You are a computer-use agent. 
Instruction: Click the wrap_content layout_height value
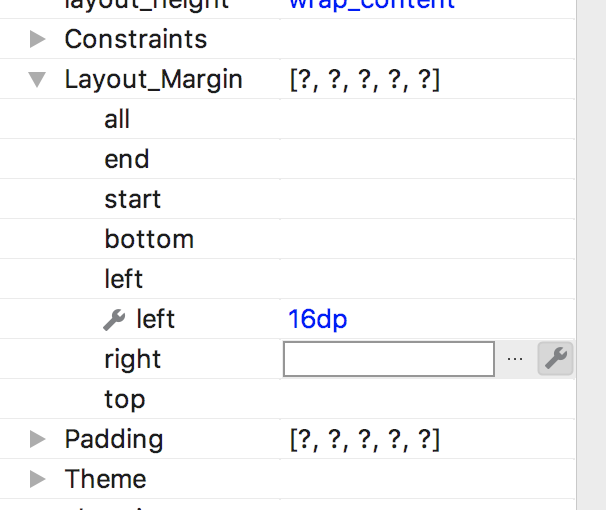click(372, 4)
